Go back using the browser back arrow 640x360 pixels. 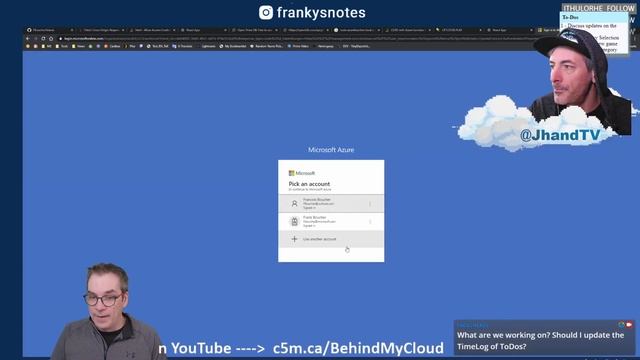point(28,38)
